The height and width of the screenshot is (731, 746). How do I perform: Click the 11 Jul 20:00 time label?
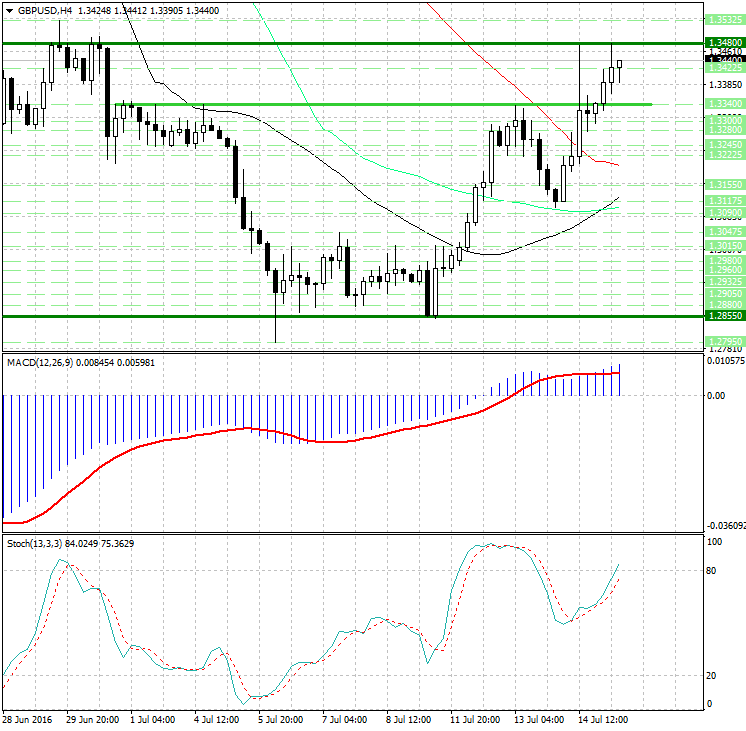[x=475, y=719]
